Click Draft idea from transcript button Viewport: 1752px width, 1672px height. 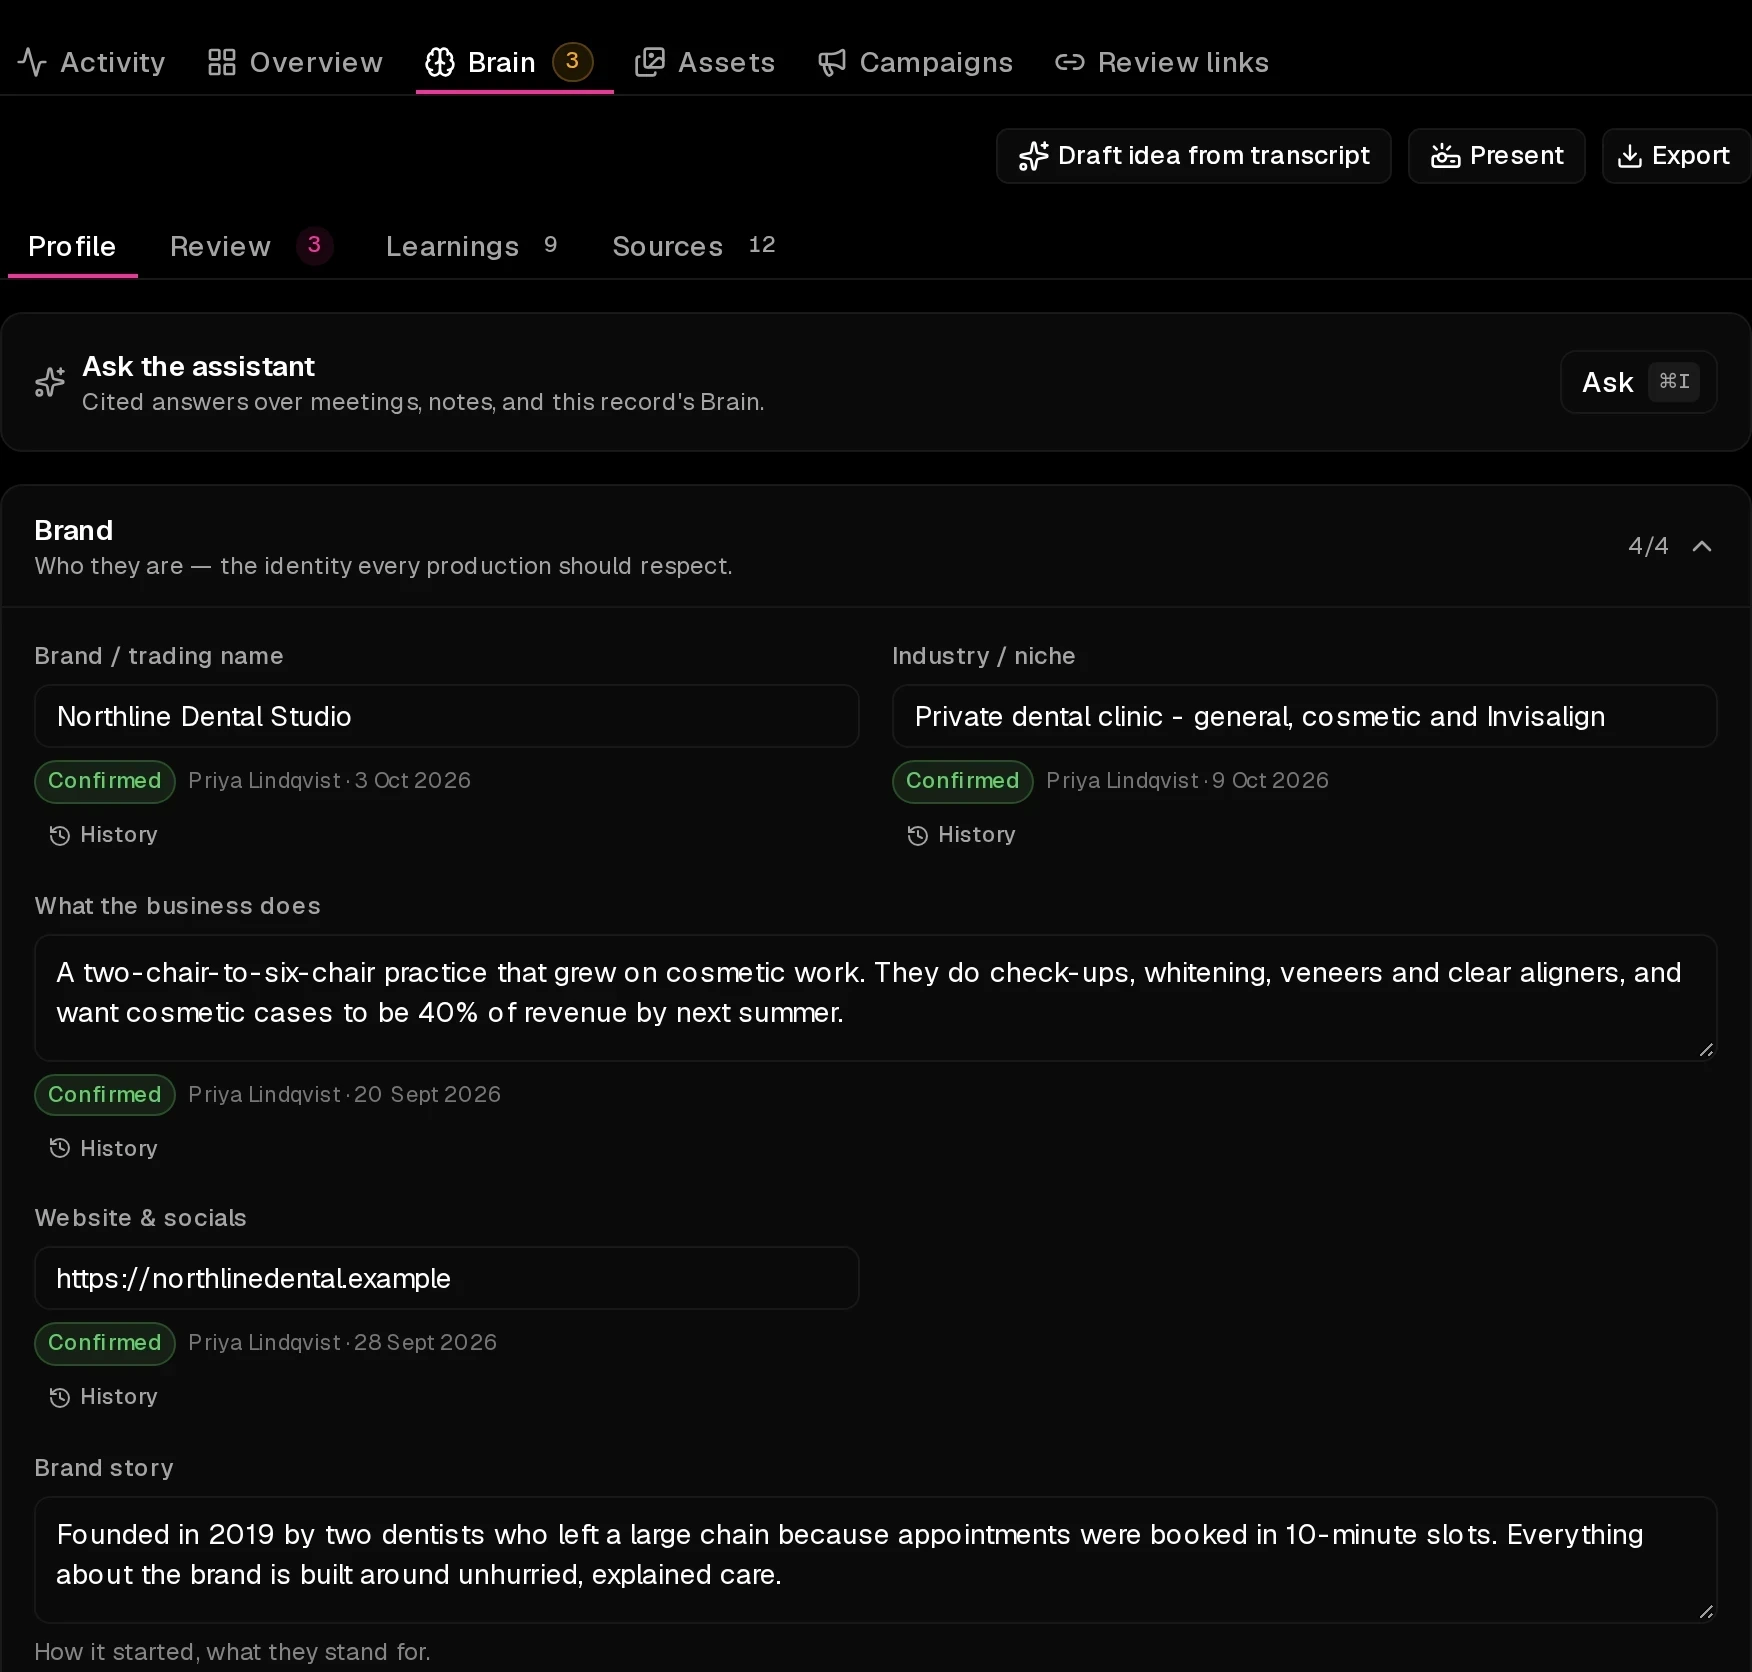tap(1193, 155)
